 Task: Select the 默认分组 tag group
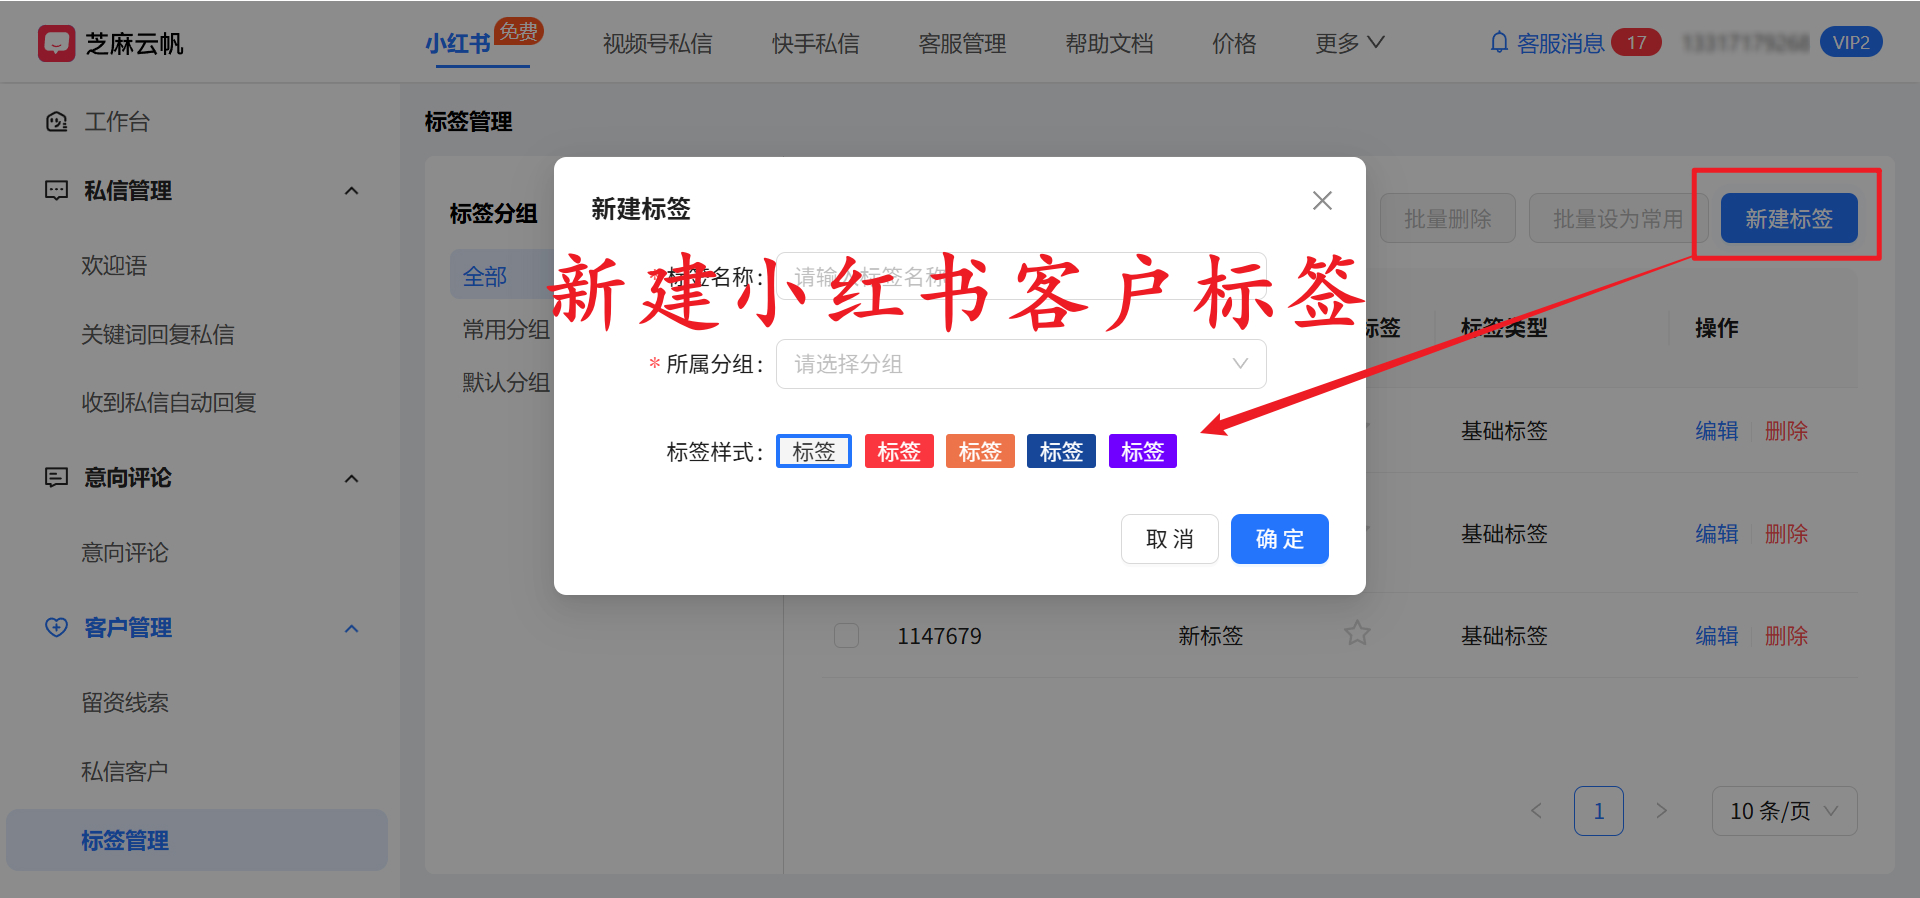[506, 383]
